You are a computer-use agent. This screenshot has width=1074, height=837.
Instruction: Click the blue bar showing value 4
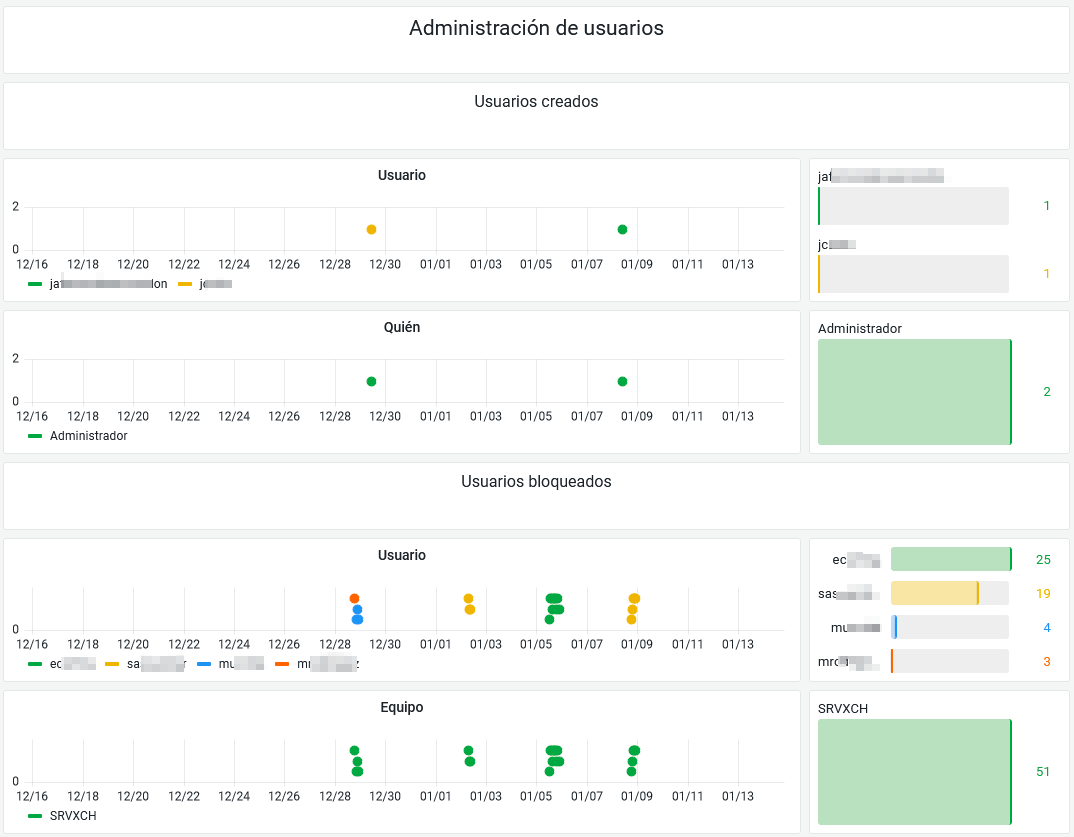pyautogui.click(x=894, y=627)
